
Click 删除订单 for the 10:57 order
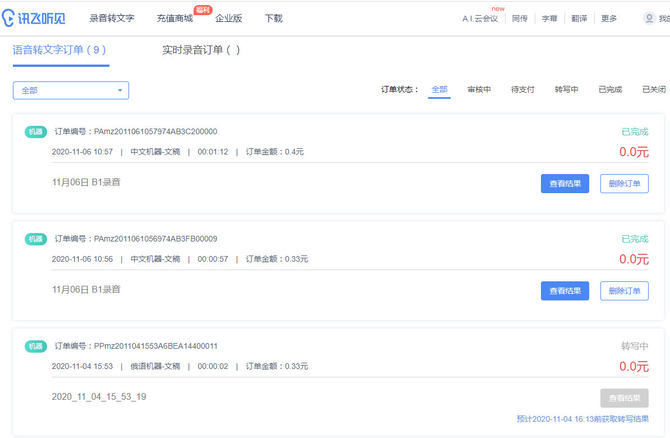click(624, 184)
